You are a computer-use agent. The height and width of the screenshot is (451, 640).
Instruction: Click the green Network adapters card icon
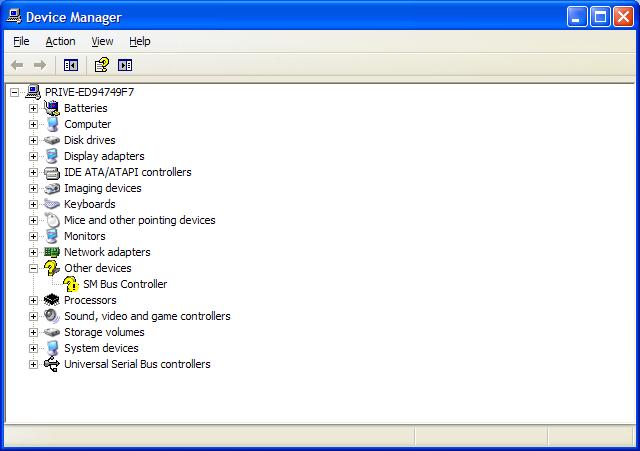click(52, 252)
